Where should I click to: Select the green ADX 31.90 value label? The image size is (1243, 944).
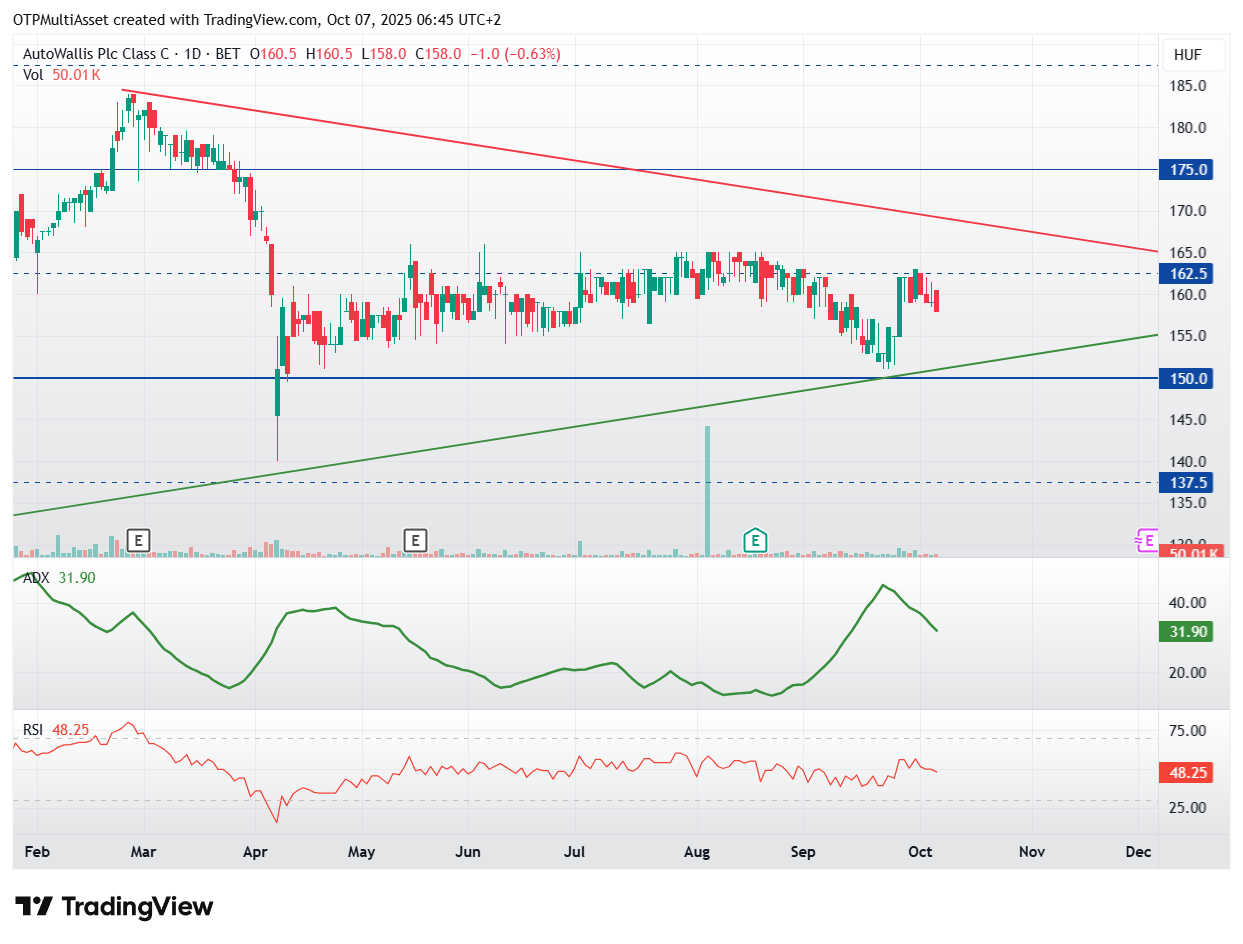pos(1184,631)
